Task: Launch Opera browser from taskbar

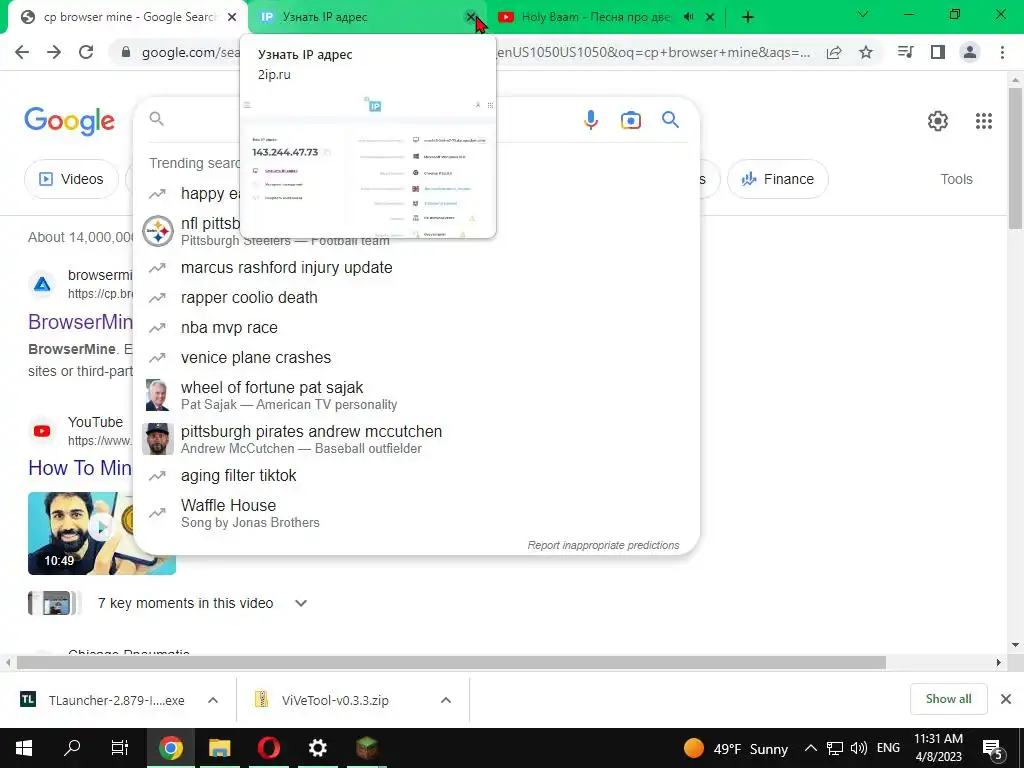Action: [268, 748]
